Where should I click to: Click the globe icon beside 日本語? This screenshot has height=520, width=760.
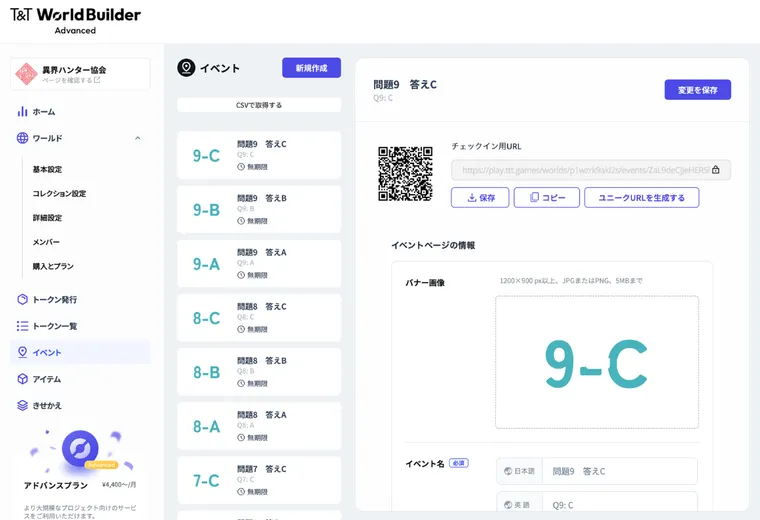[x=508, y=471]
